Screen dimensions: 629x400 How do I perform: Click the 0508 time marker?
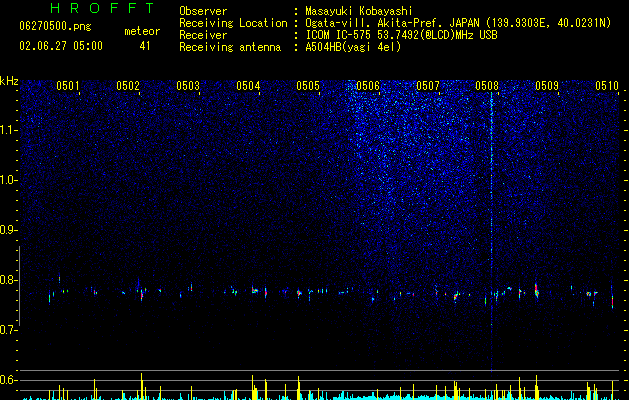tap(487, 86)
